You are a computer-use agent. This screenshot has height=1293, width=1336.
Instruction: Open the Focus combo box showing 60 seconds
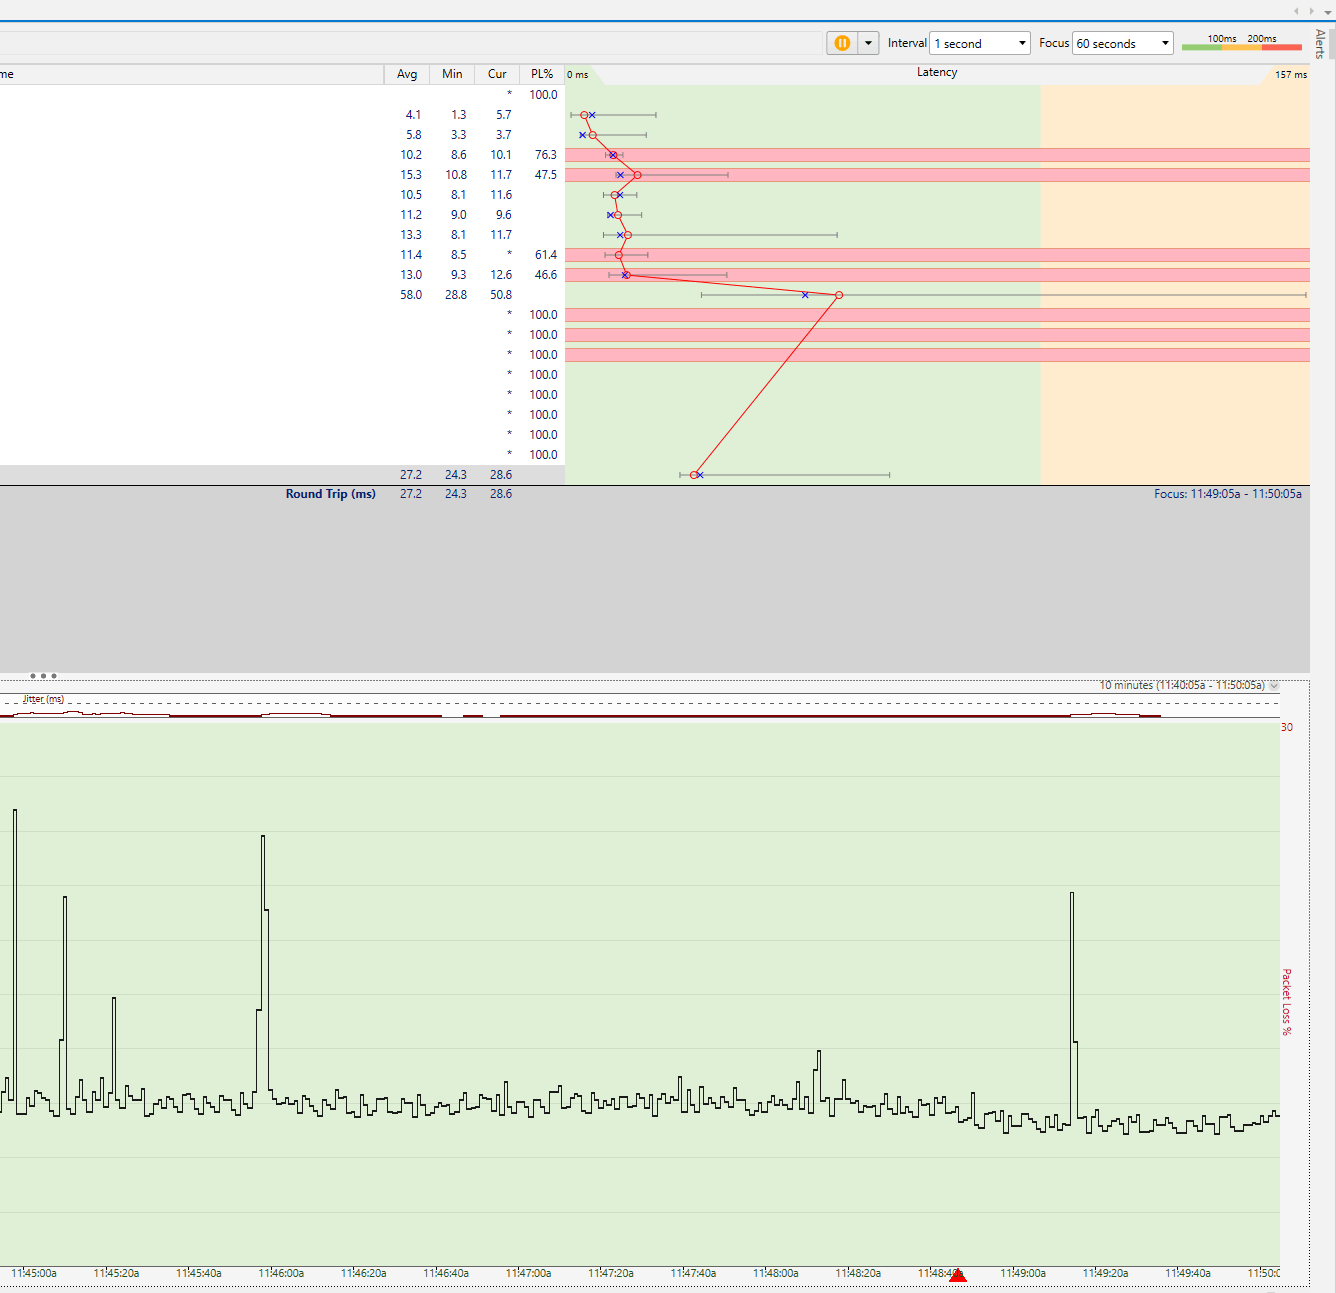(x=1122, y=43)
